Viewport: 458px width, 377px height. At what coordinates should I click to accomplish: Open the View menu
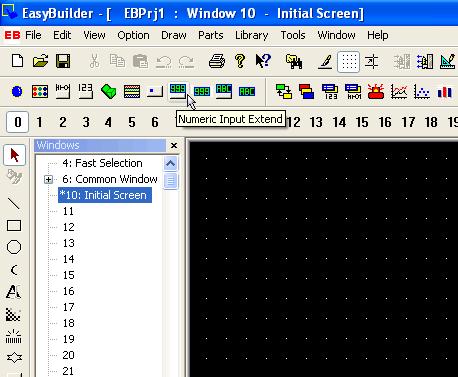94,35
